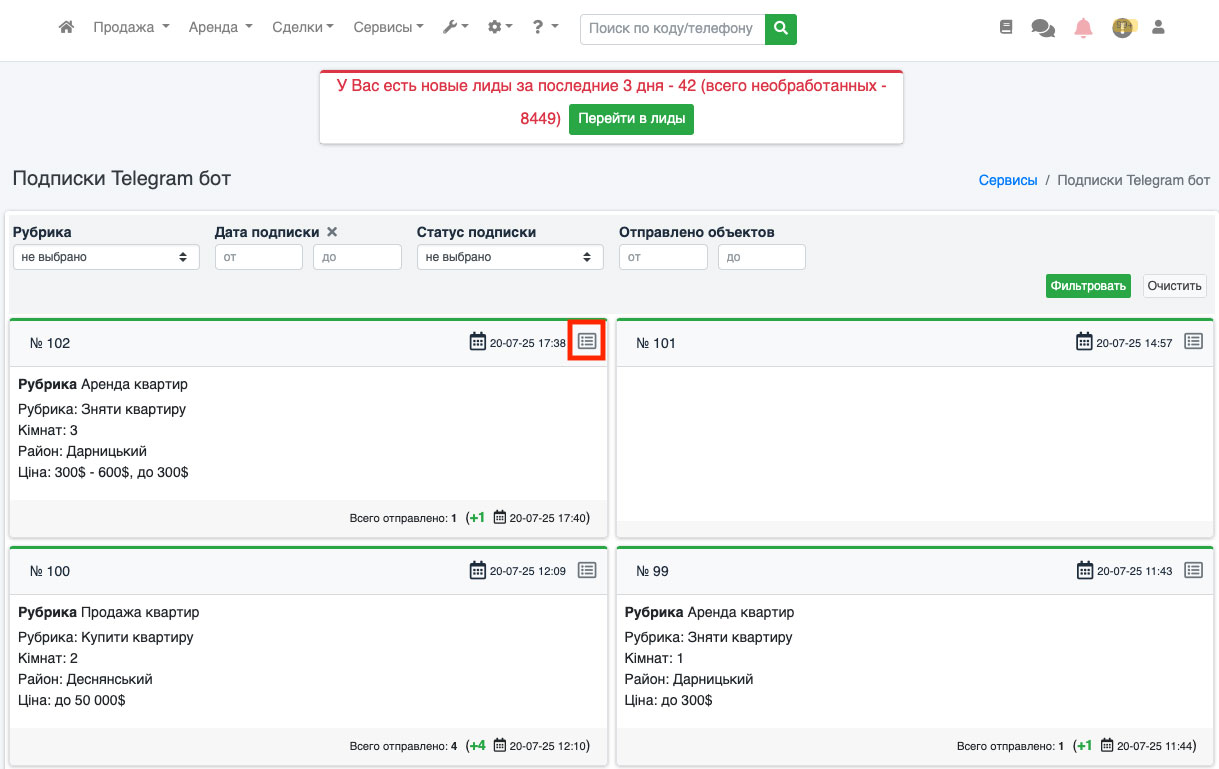This screenshot has width=1219, height=769.
Task: Click 'Район: Деснянський' line
Action: (x=85, y=679)
